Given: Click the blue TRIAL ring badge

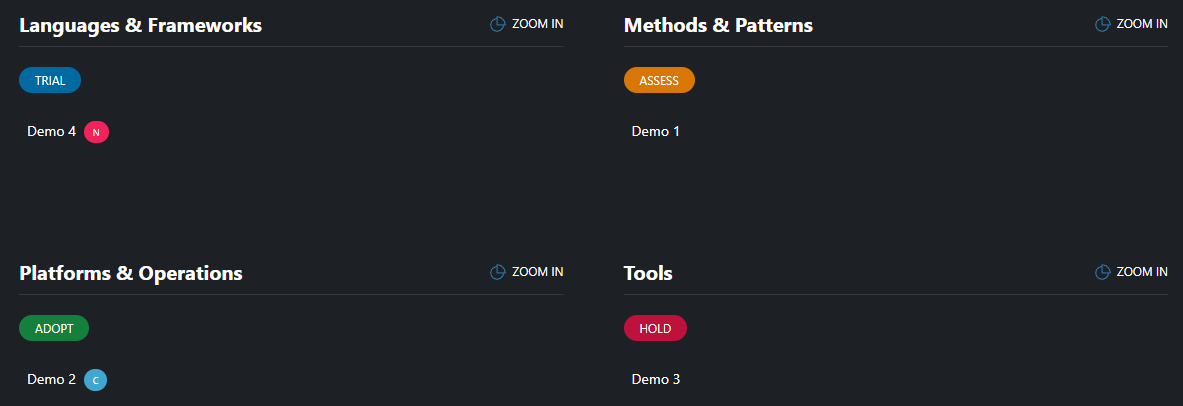Looking at the screenshot, I should [50, 80].
